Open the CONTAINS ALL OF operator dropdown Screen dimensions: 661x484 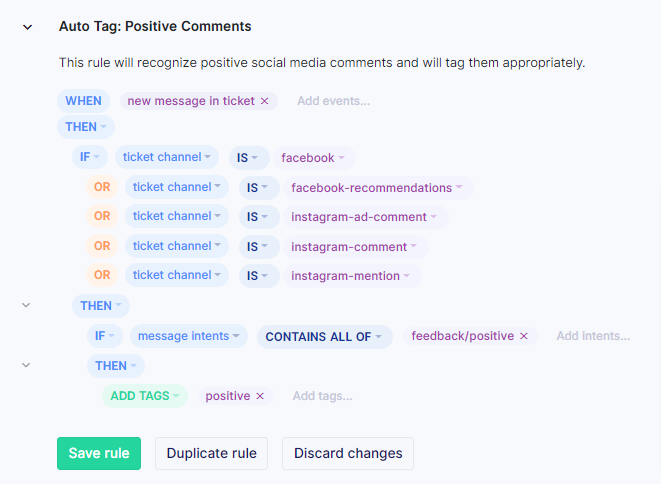[x=325, y=336]
